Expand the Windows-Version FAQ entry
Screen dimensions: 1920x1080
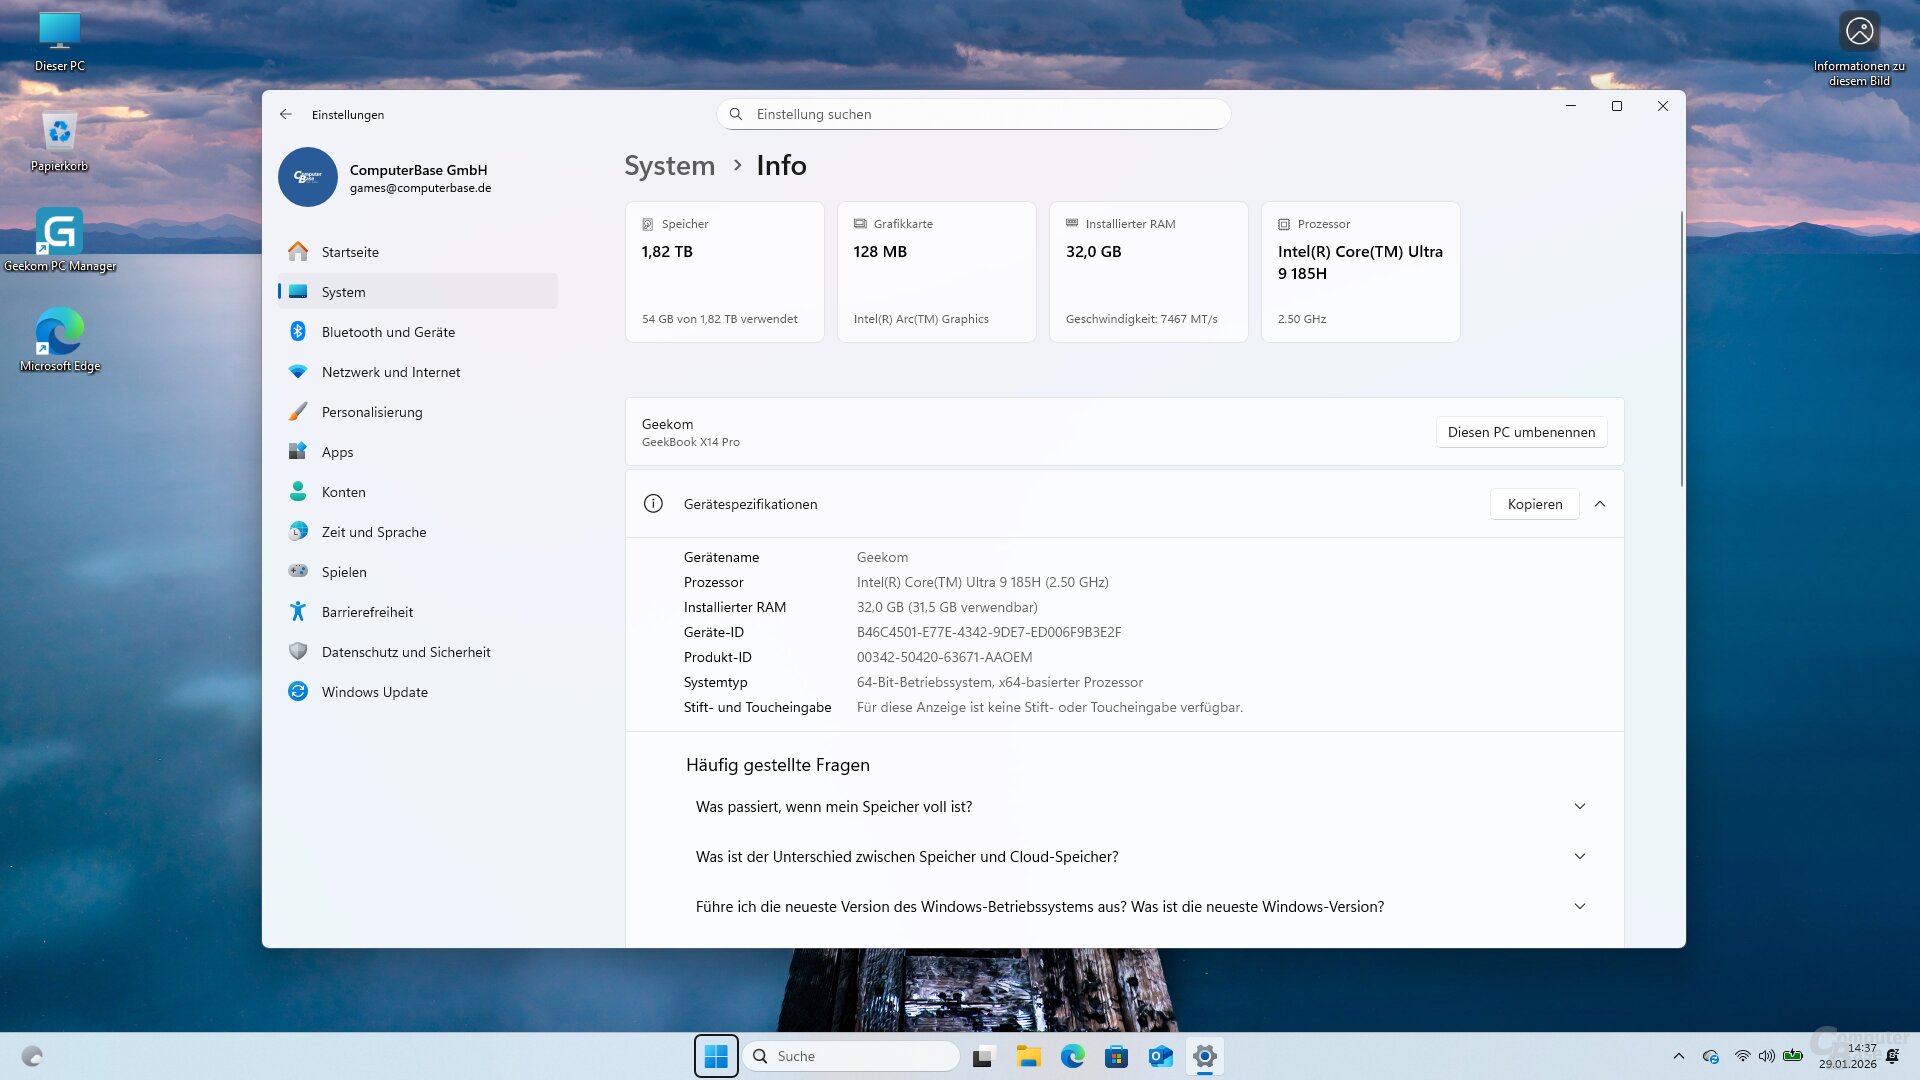tap(1580, 906)
